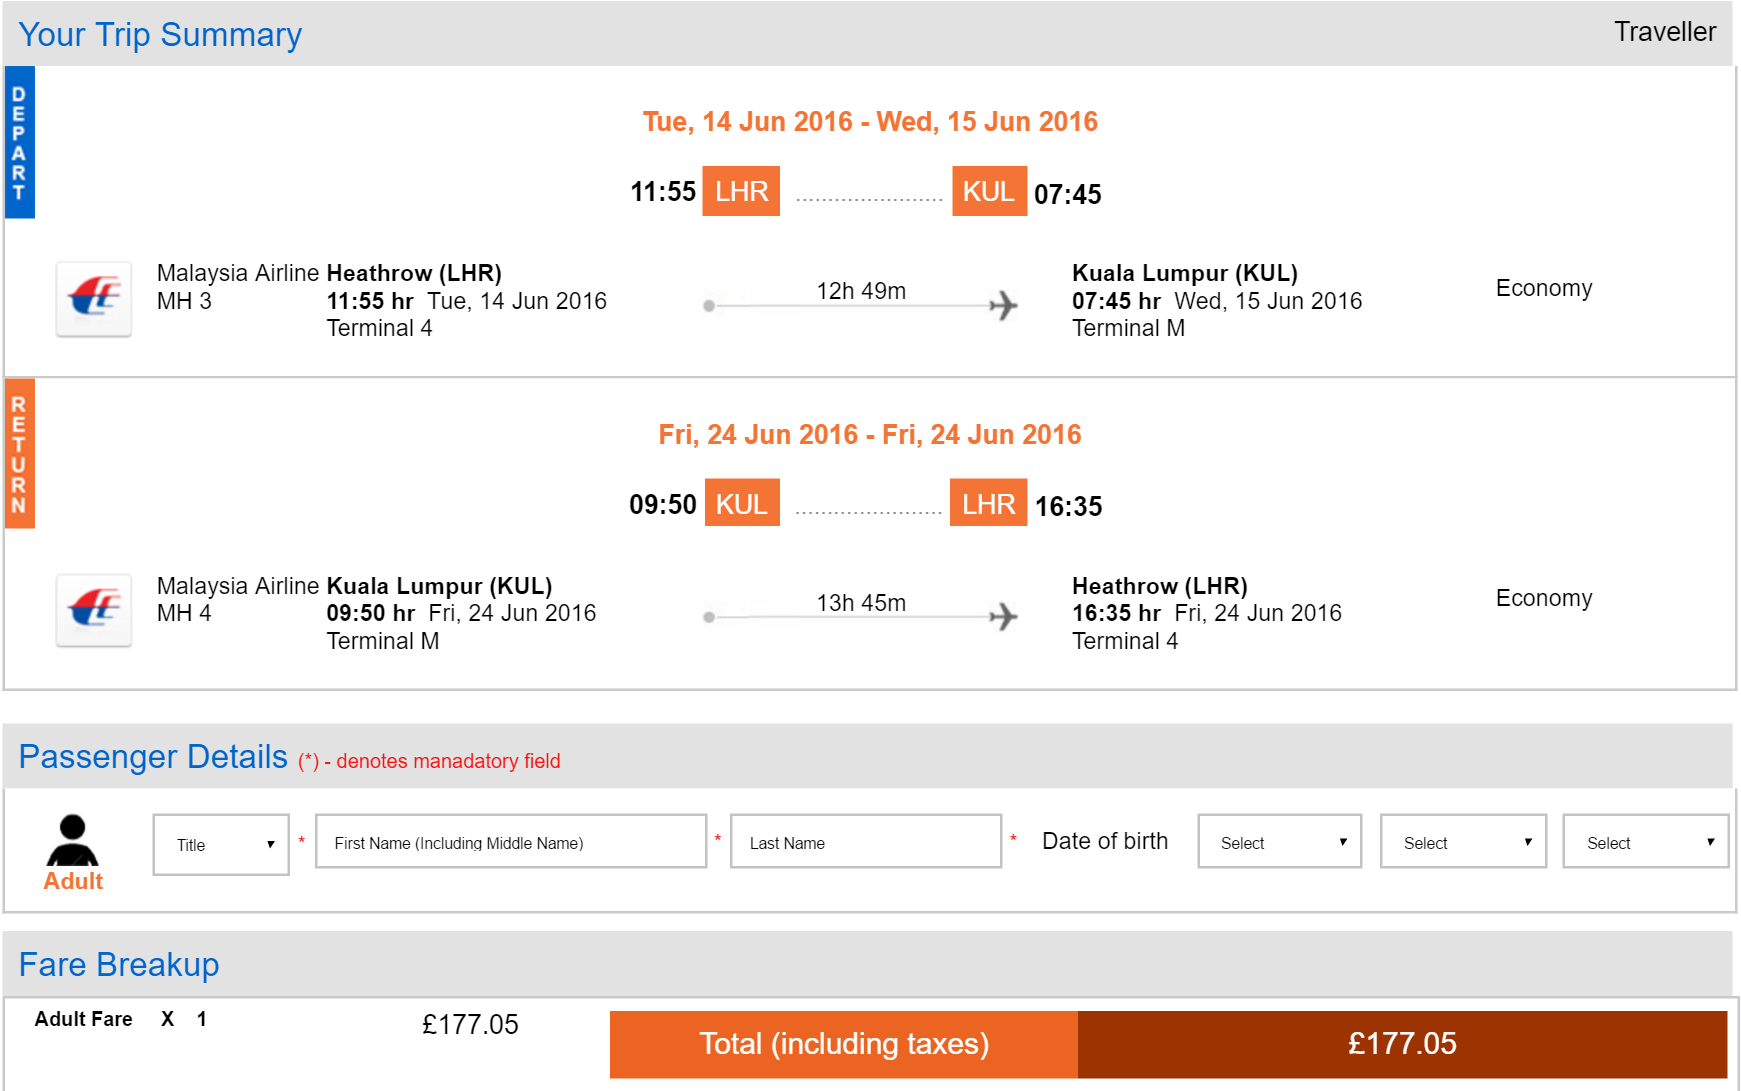Image resolution: width=1741 pixels, height=1091 pixels.
Task: Click the orange KUL arrival badge at 07:45
Action: pyautogui.click(x=989, y=191)
